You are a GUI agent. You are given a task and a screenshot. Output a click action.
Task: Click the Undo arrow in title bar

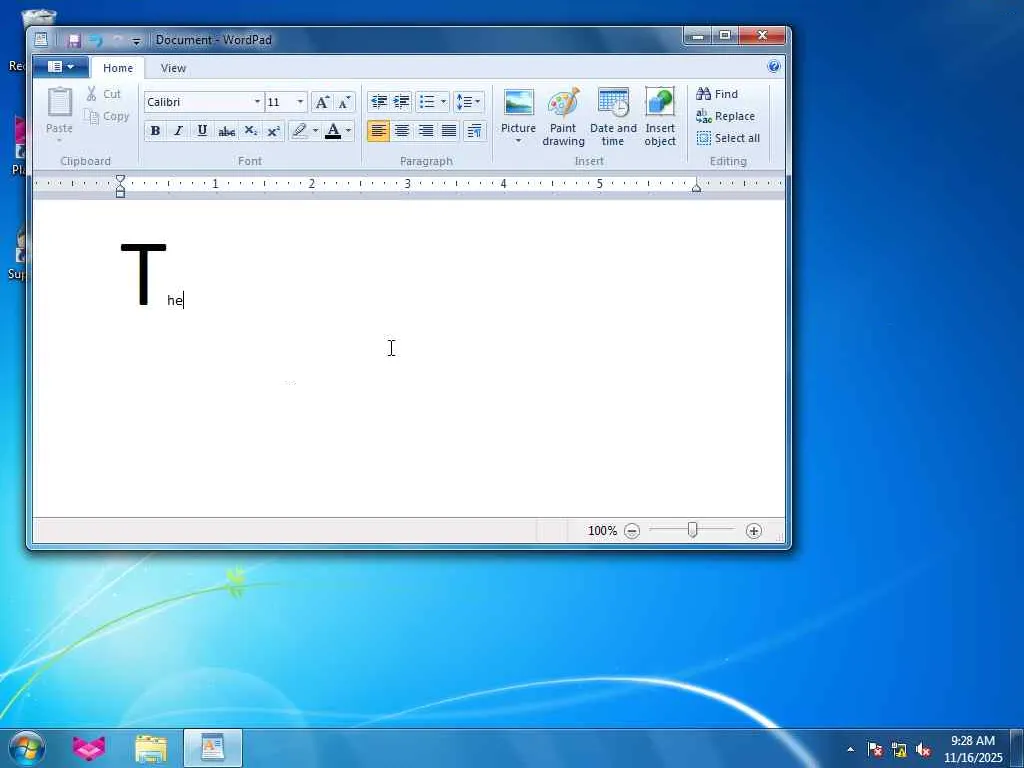click(96, 40)
